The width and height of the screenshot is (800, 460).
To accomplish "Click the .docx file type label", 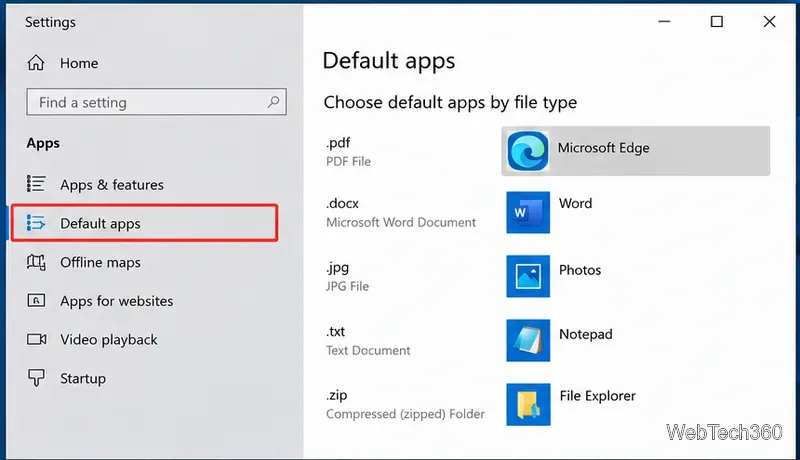I will pos(342,203).
